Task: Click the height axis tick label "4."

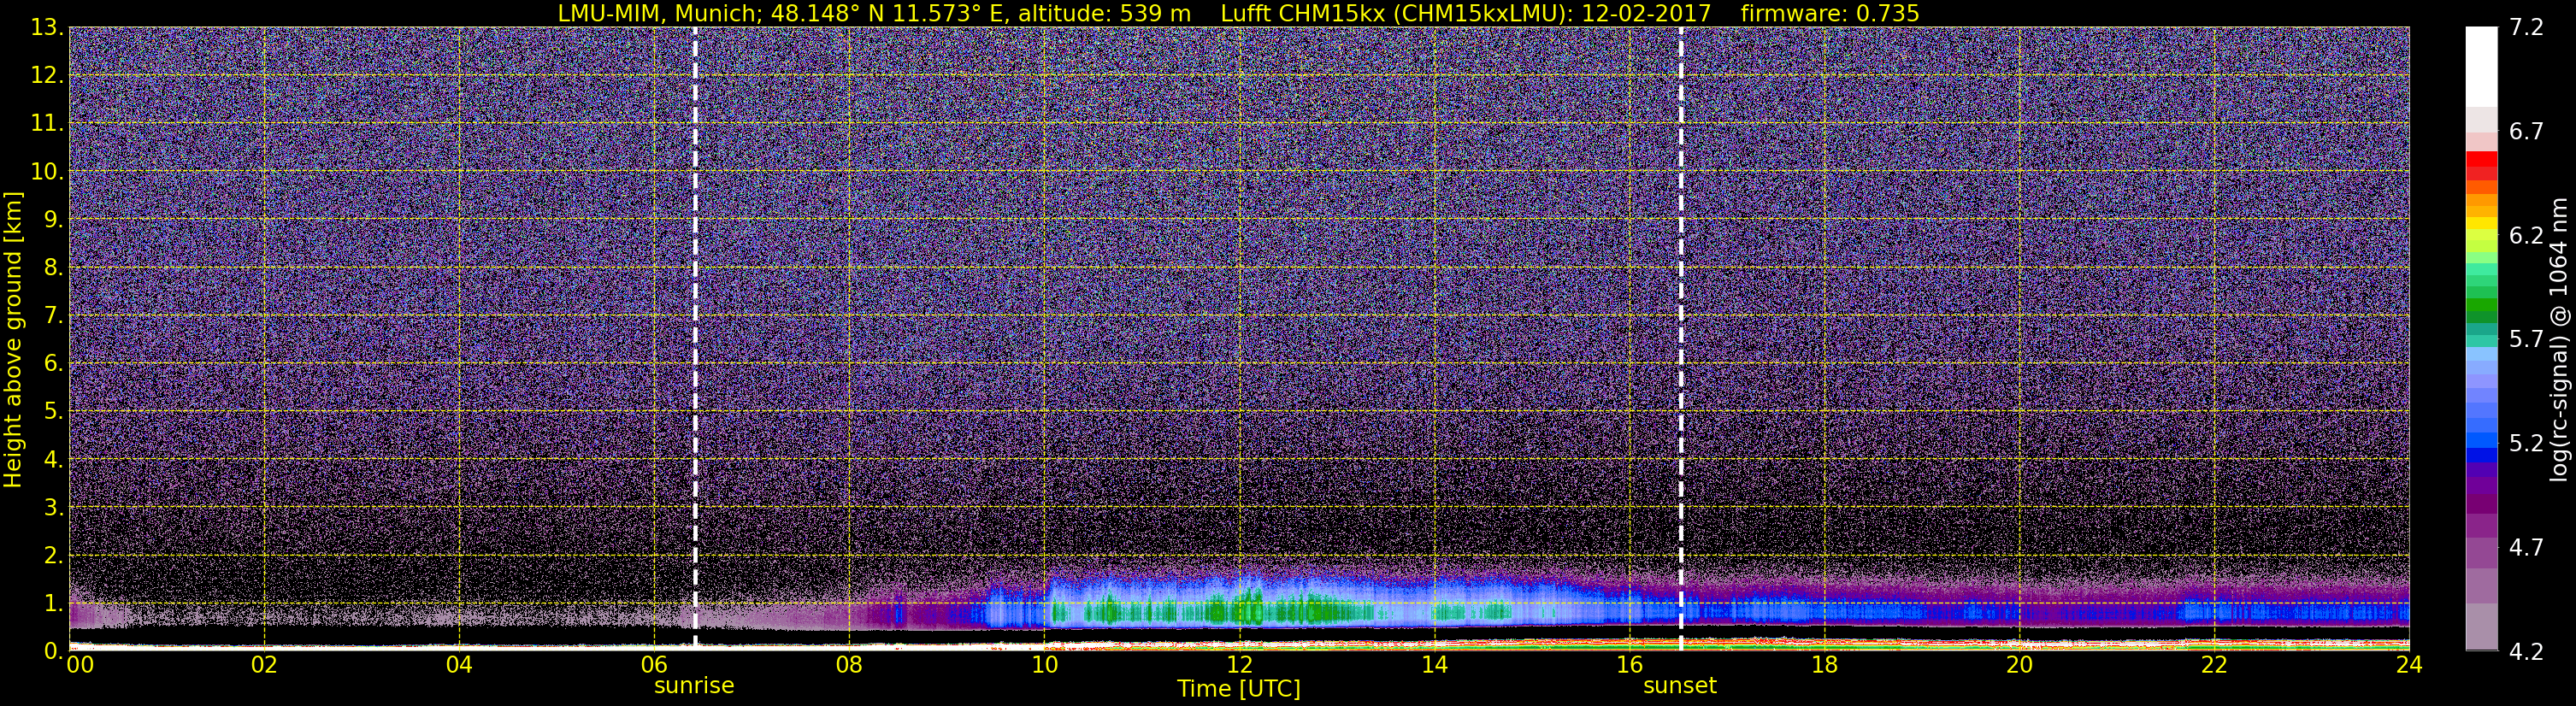Action: (53, 460)
